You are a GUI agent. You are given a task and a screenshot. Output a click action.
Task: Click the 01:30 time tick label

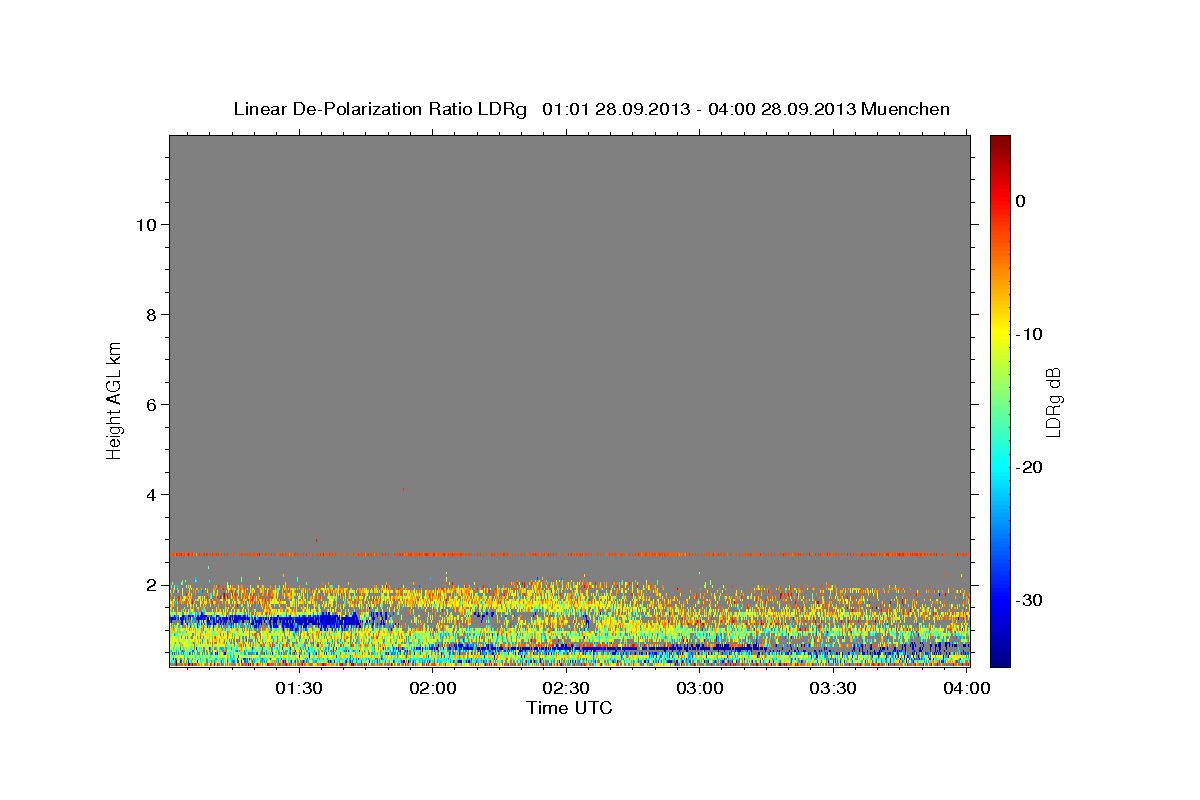click(299, 688)
